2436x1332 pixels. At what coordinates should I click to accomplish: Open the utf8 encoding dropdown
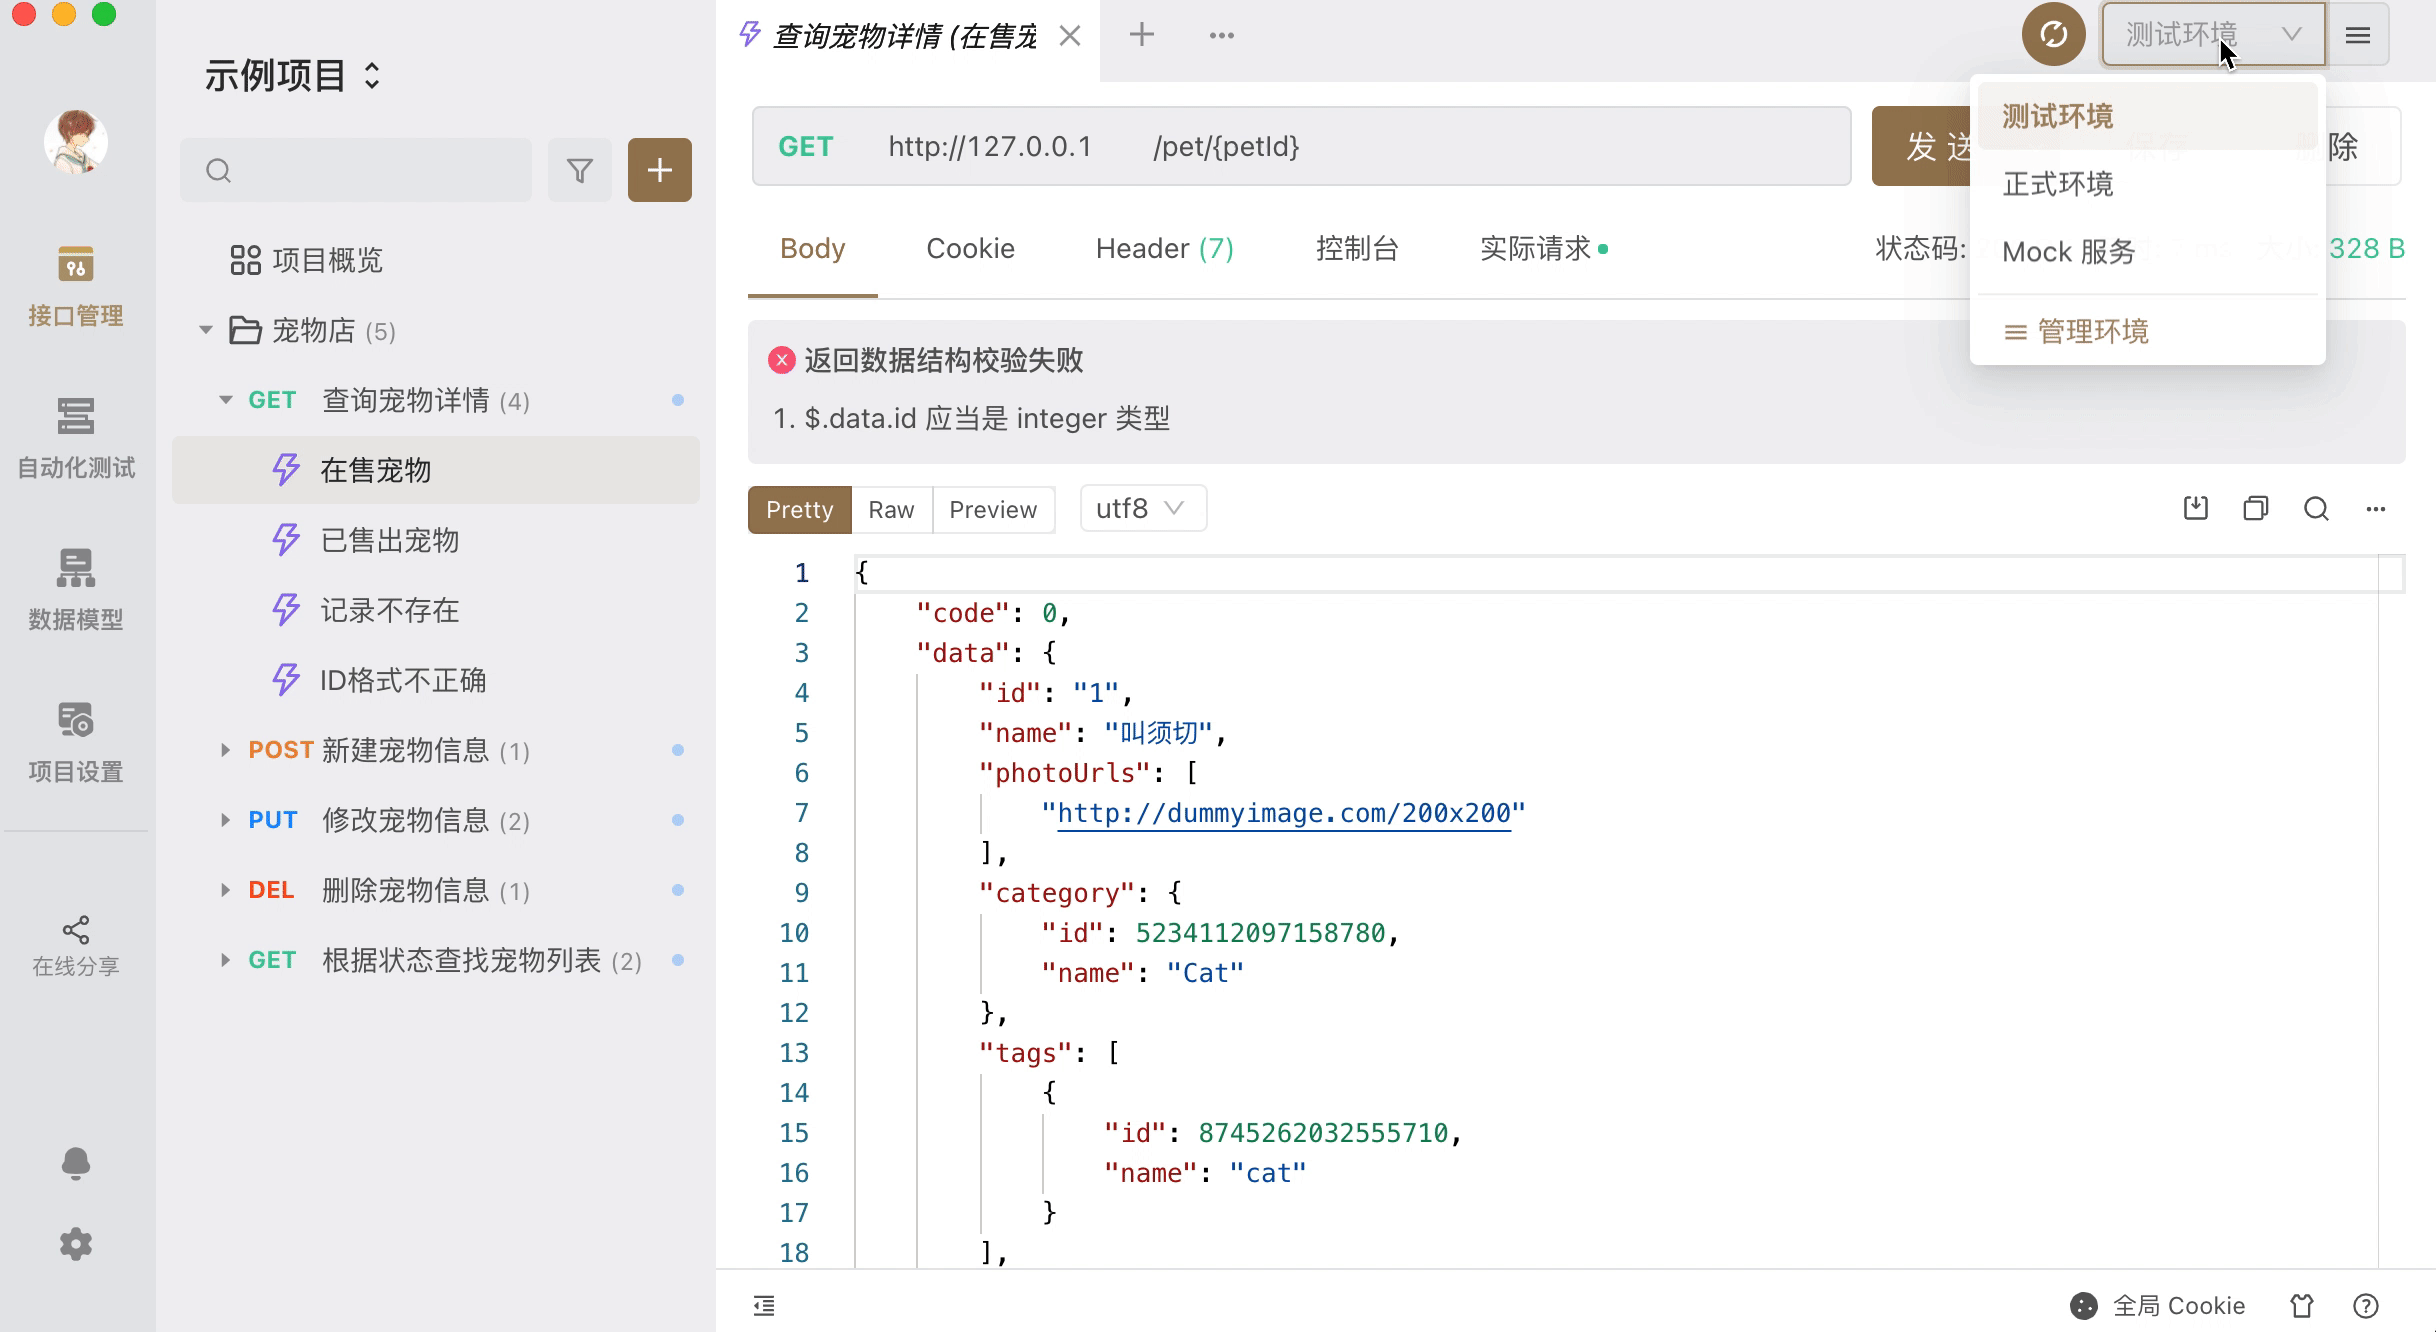(1142, 509)
